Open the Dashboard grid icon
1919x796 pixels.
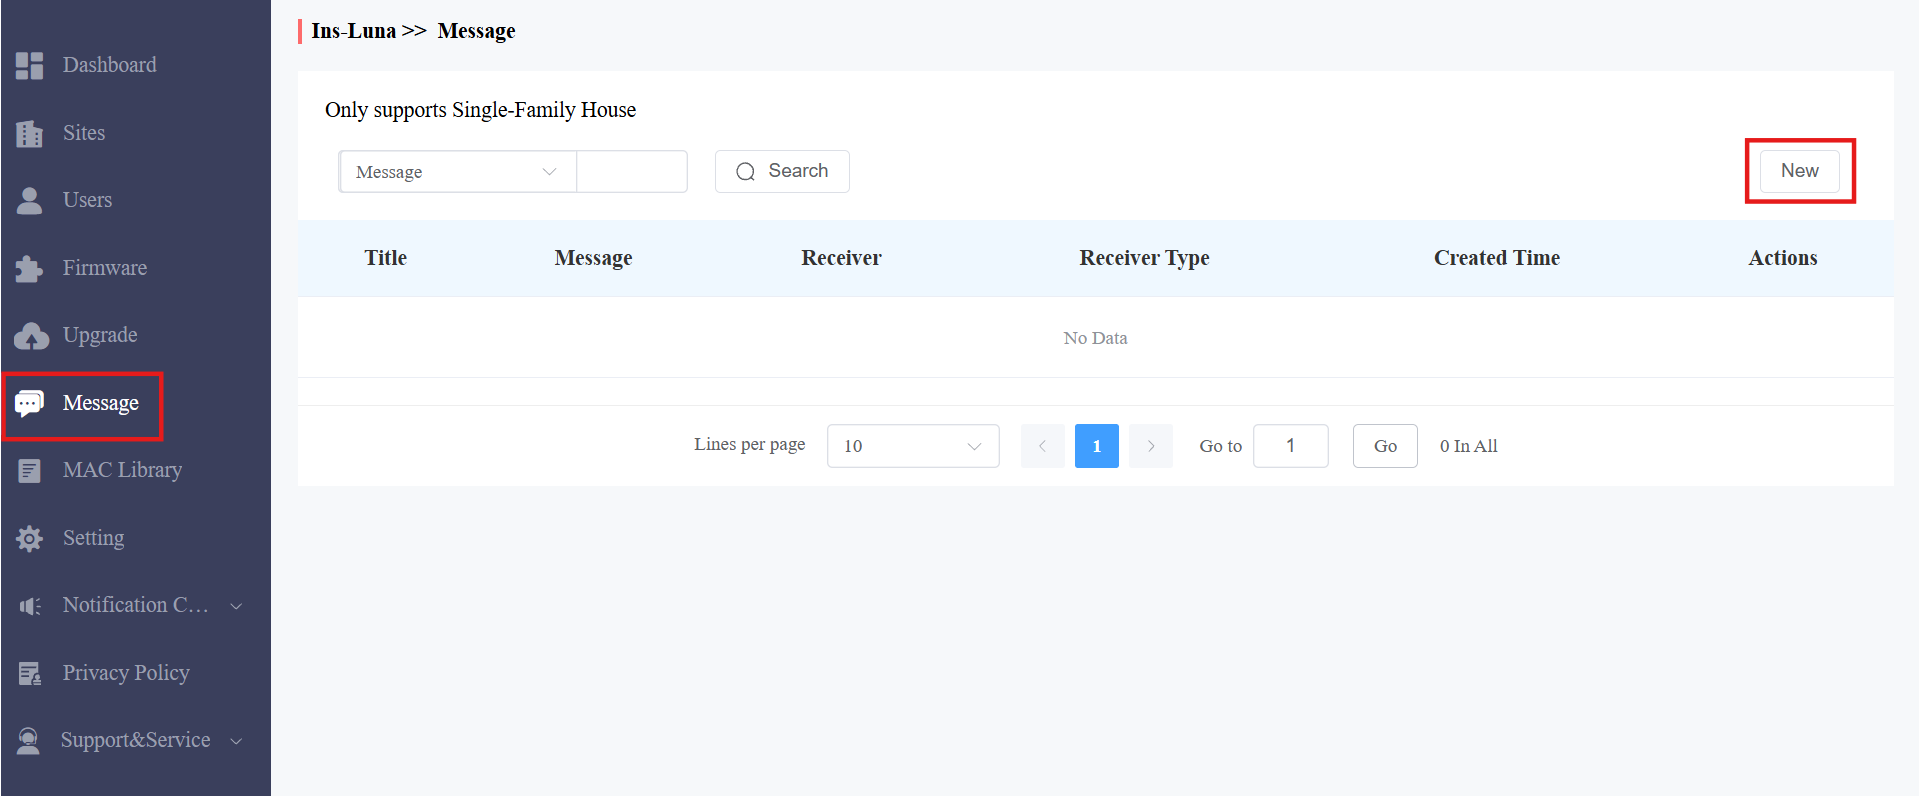(x=30, y=66)
